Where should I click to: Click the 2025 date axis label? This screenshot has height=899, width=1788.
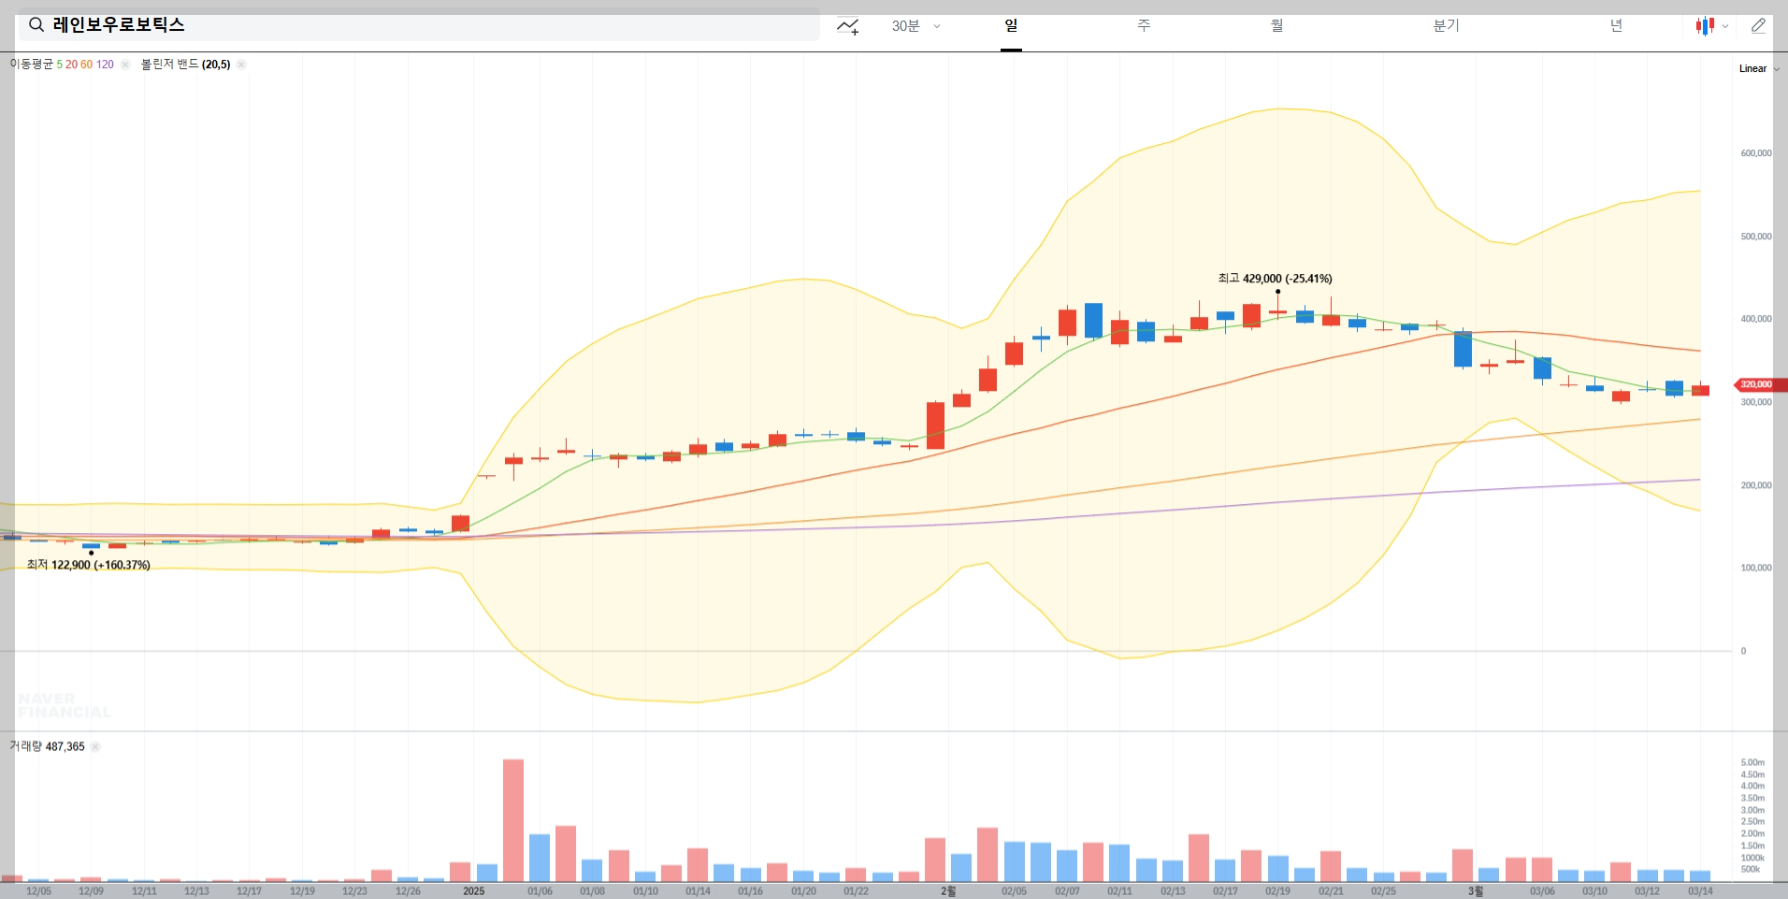pos(474,891)
